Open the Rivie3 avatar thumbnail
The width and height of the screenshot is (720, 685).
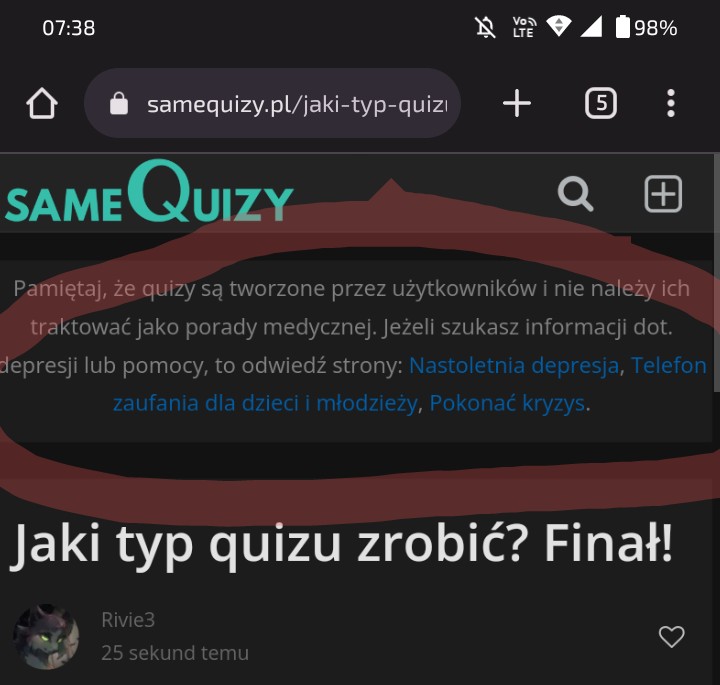pos(46,636)
